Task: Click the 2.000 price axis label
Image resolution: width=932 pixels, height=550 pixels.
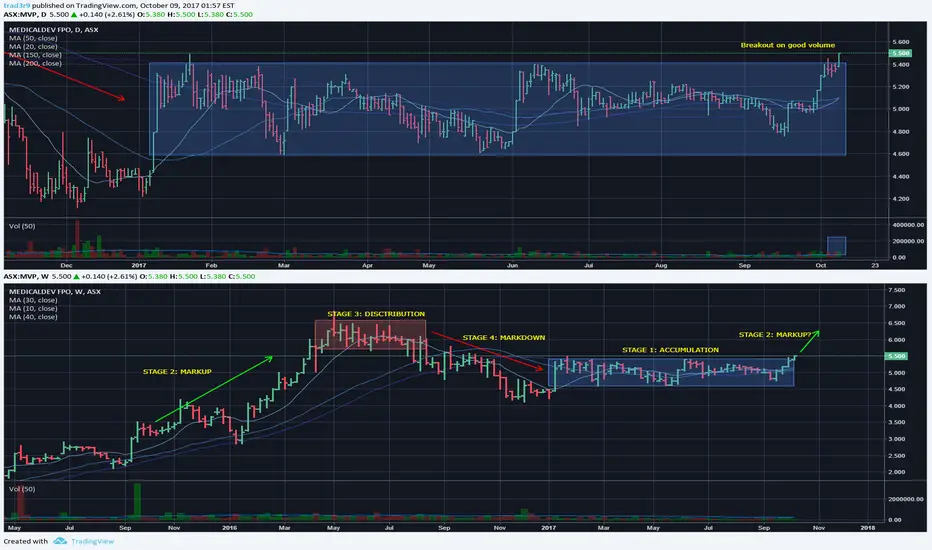Action: point(896,473)
